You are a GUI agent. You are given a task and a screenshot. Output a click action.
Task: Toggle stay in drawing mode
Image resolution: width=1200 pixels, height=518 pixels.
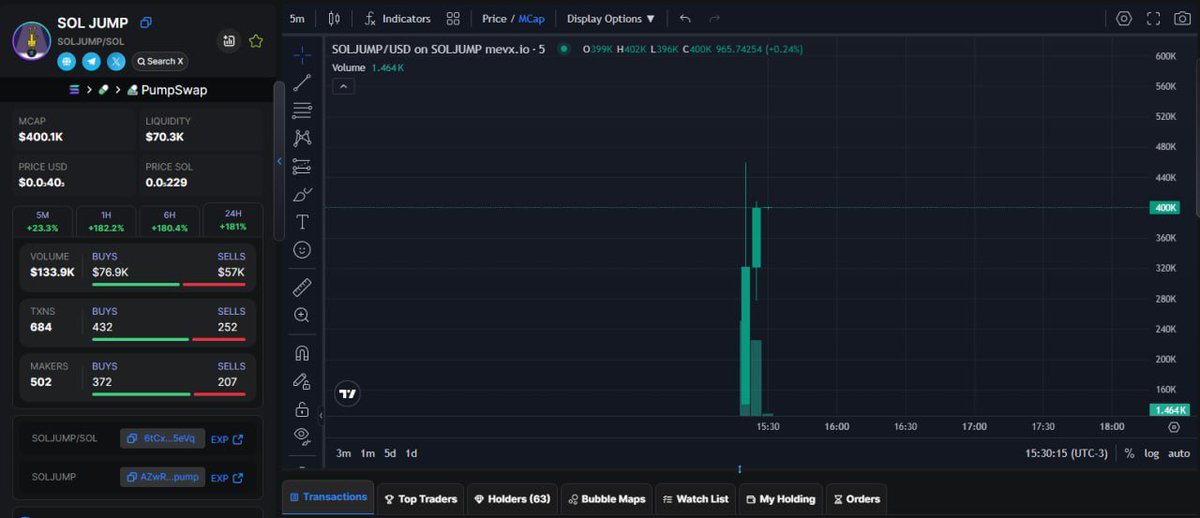[302, 381]
